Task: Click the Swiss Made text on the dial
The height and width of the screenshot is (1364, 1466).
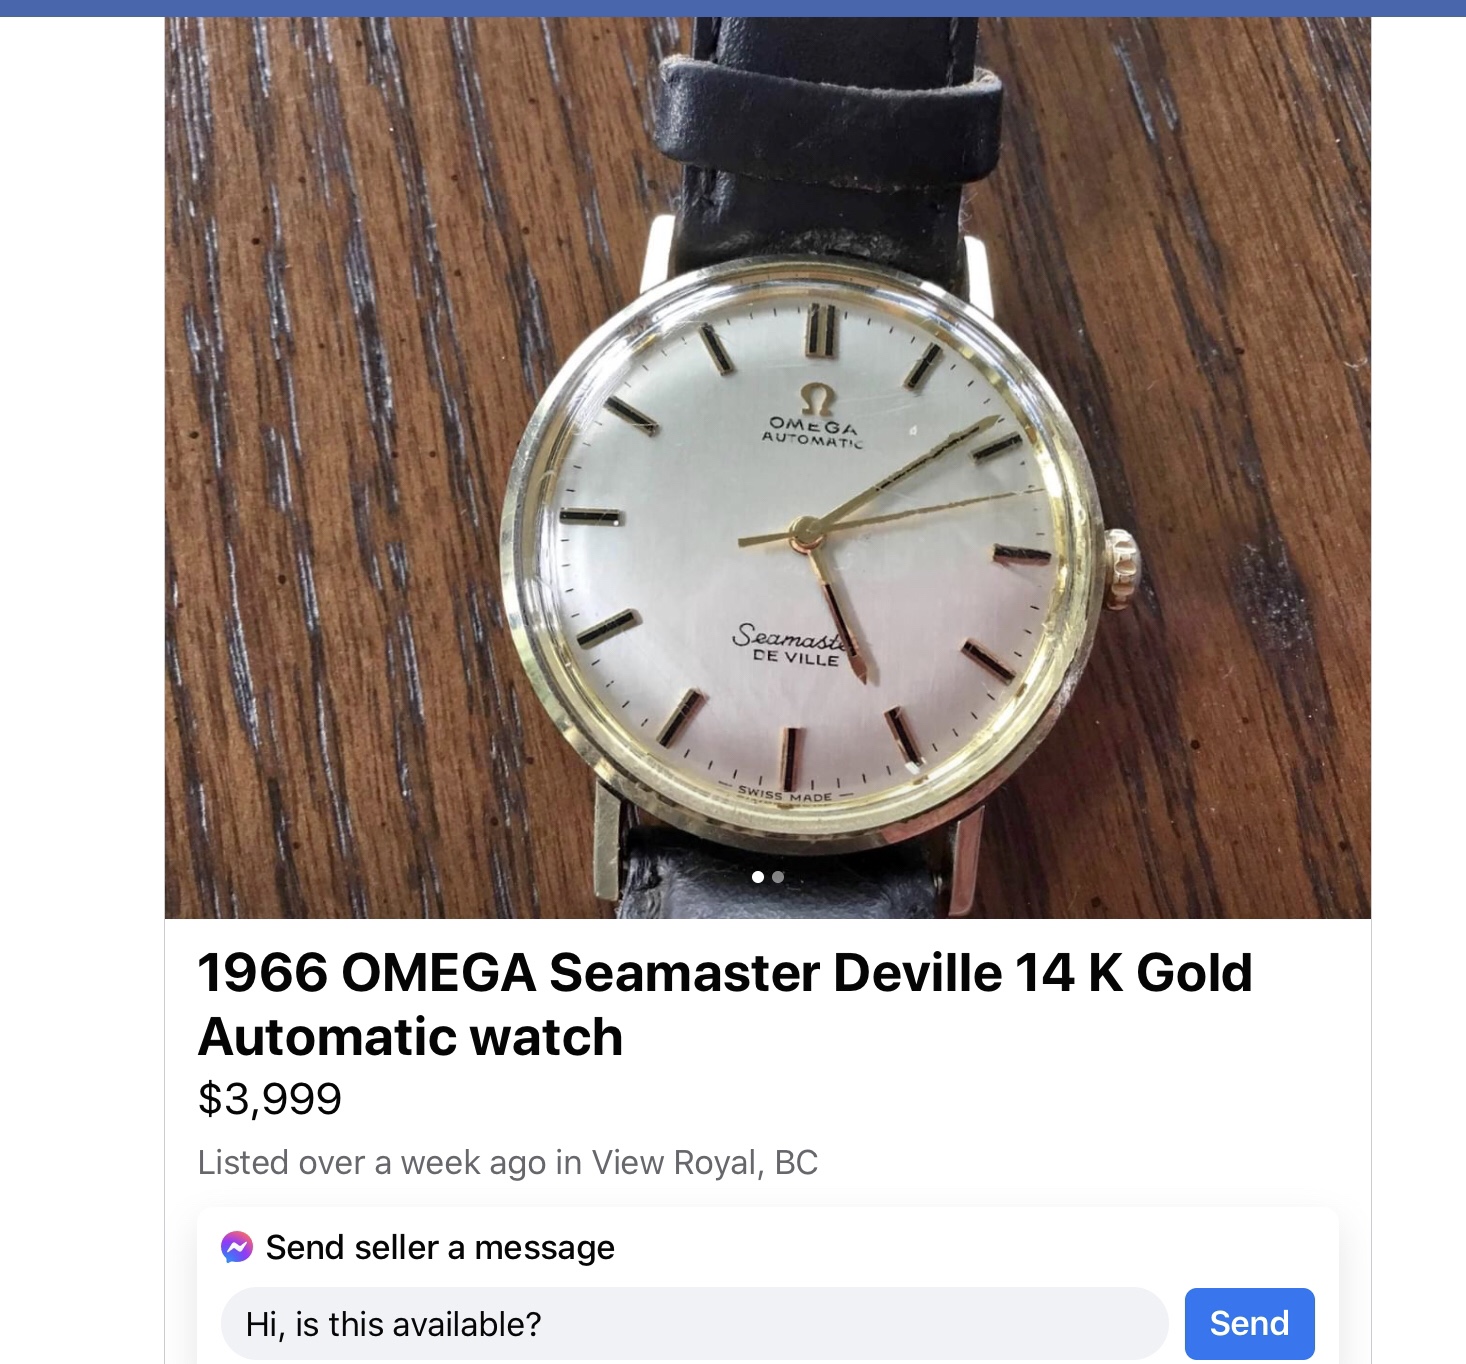Action: pyautogui.click(x=785, y=796)
